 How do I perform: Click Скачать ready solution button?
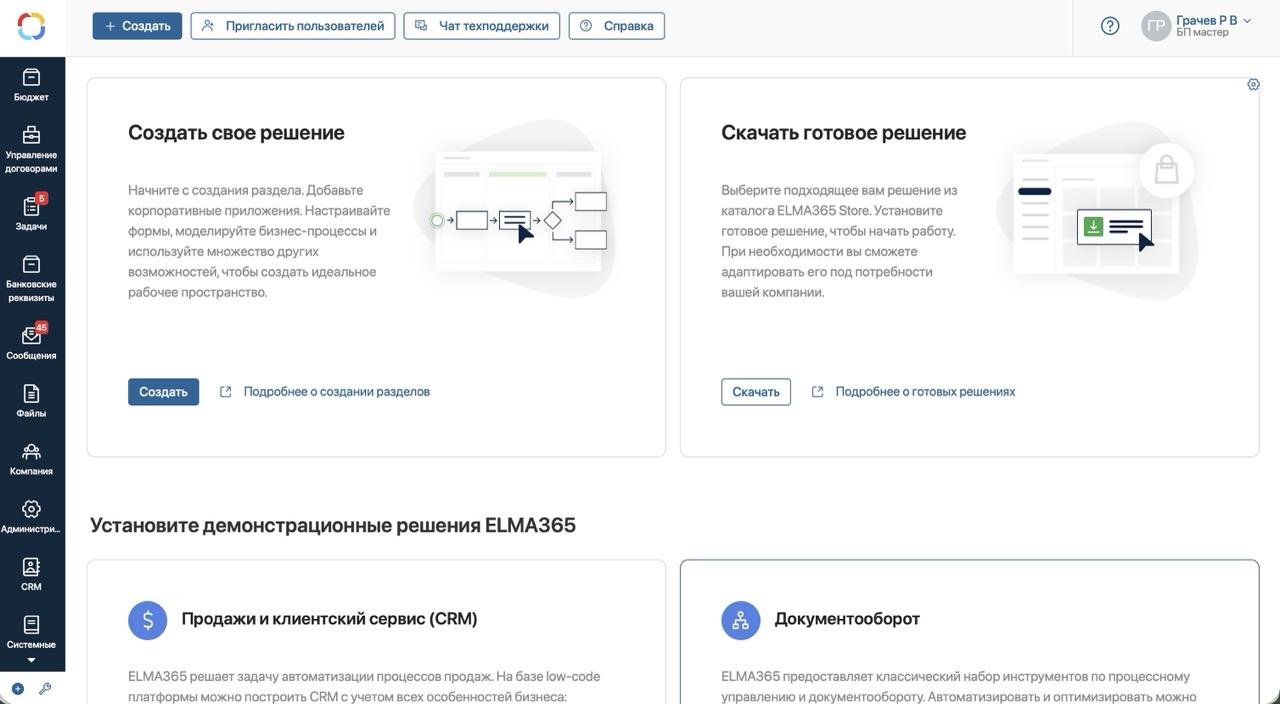pos(756,392)
